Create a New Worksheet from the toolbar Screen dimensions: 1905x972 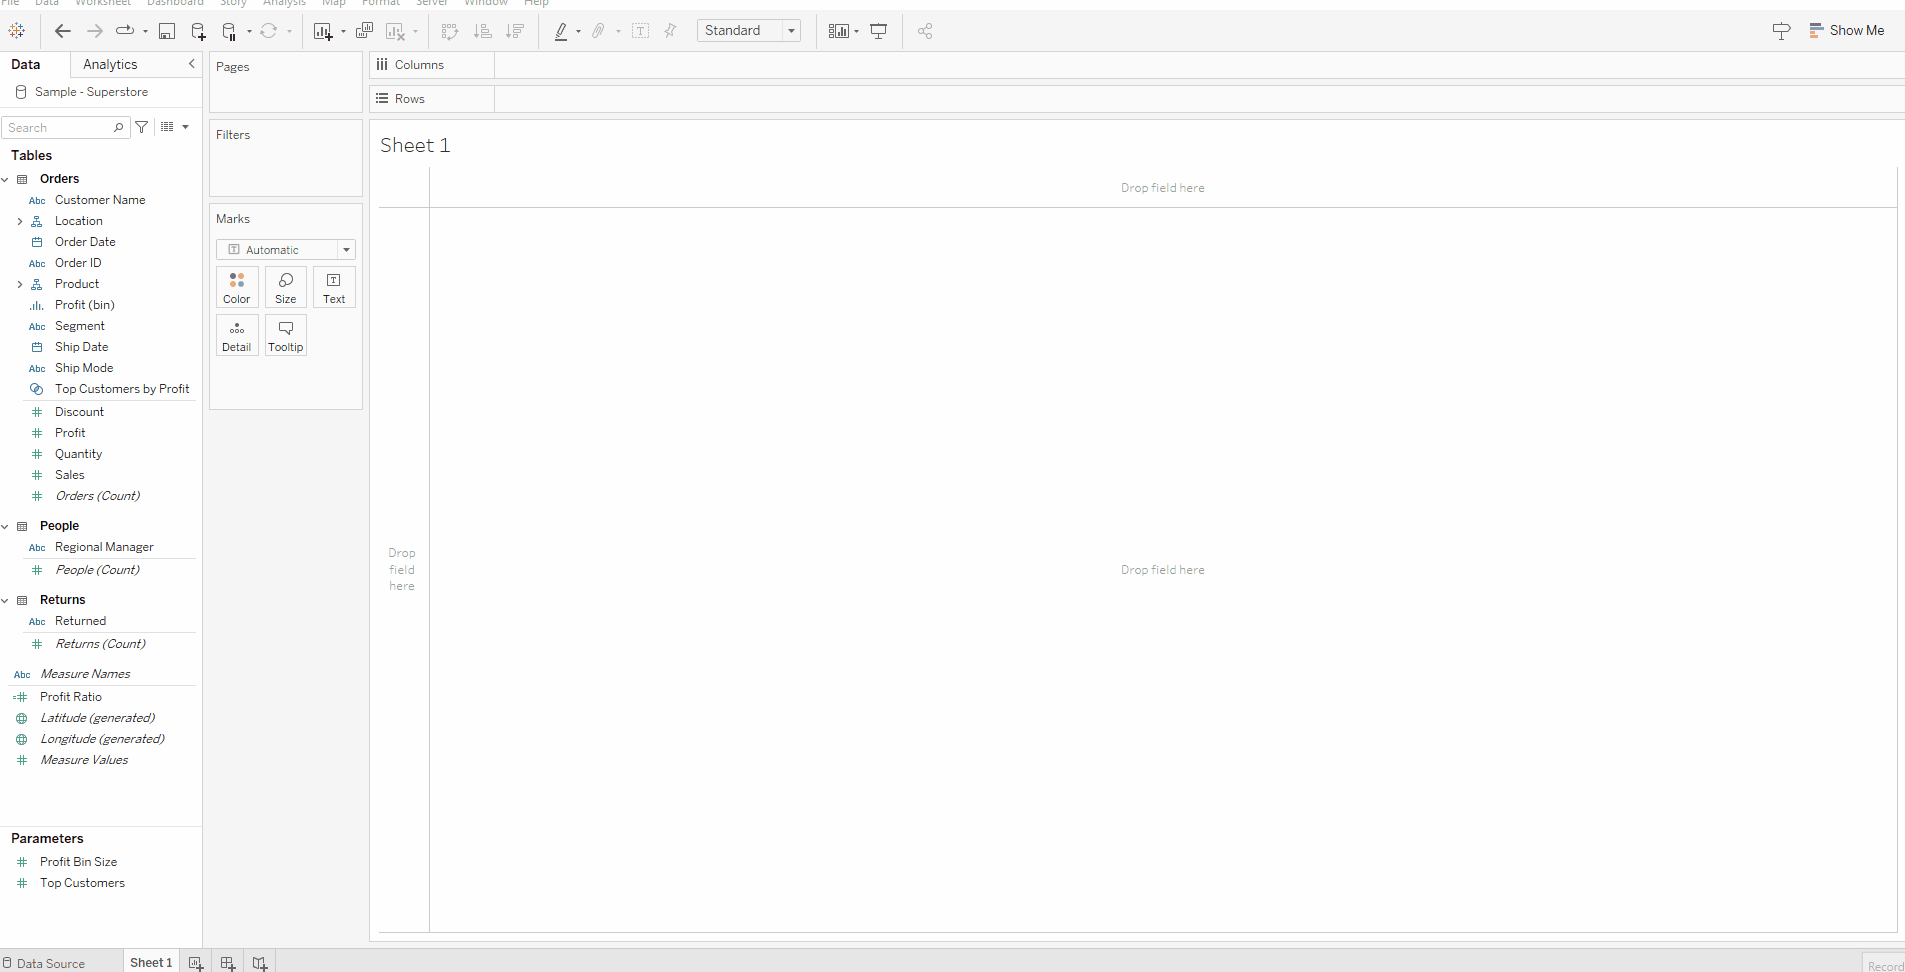click(322, 31)
